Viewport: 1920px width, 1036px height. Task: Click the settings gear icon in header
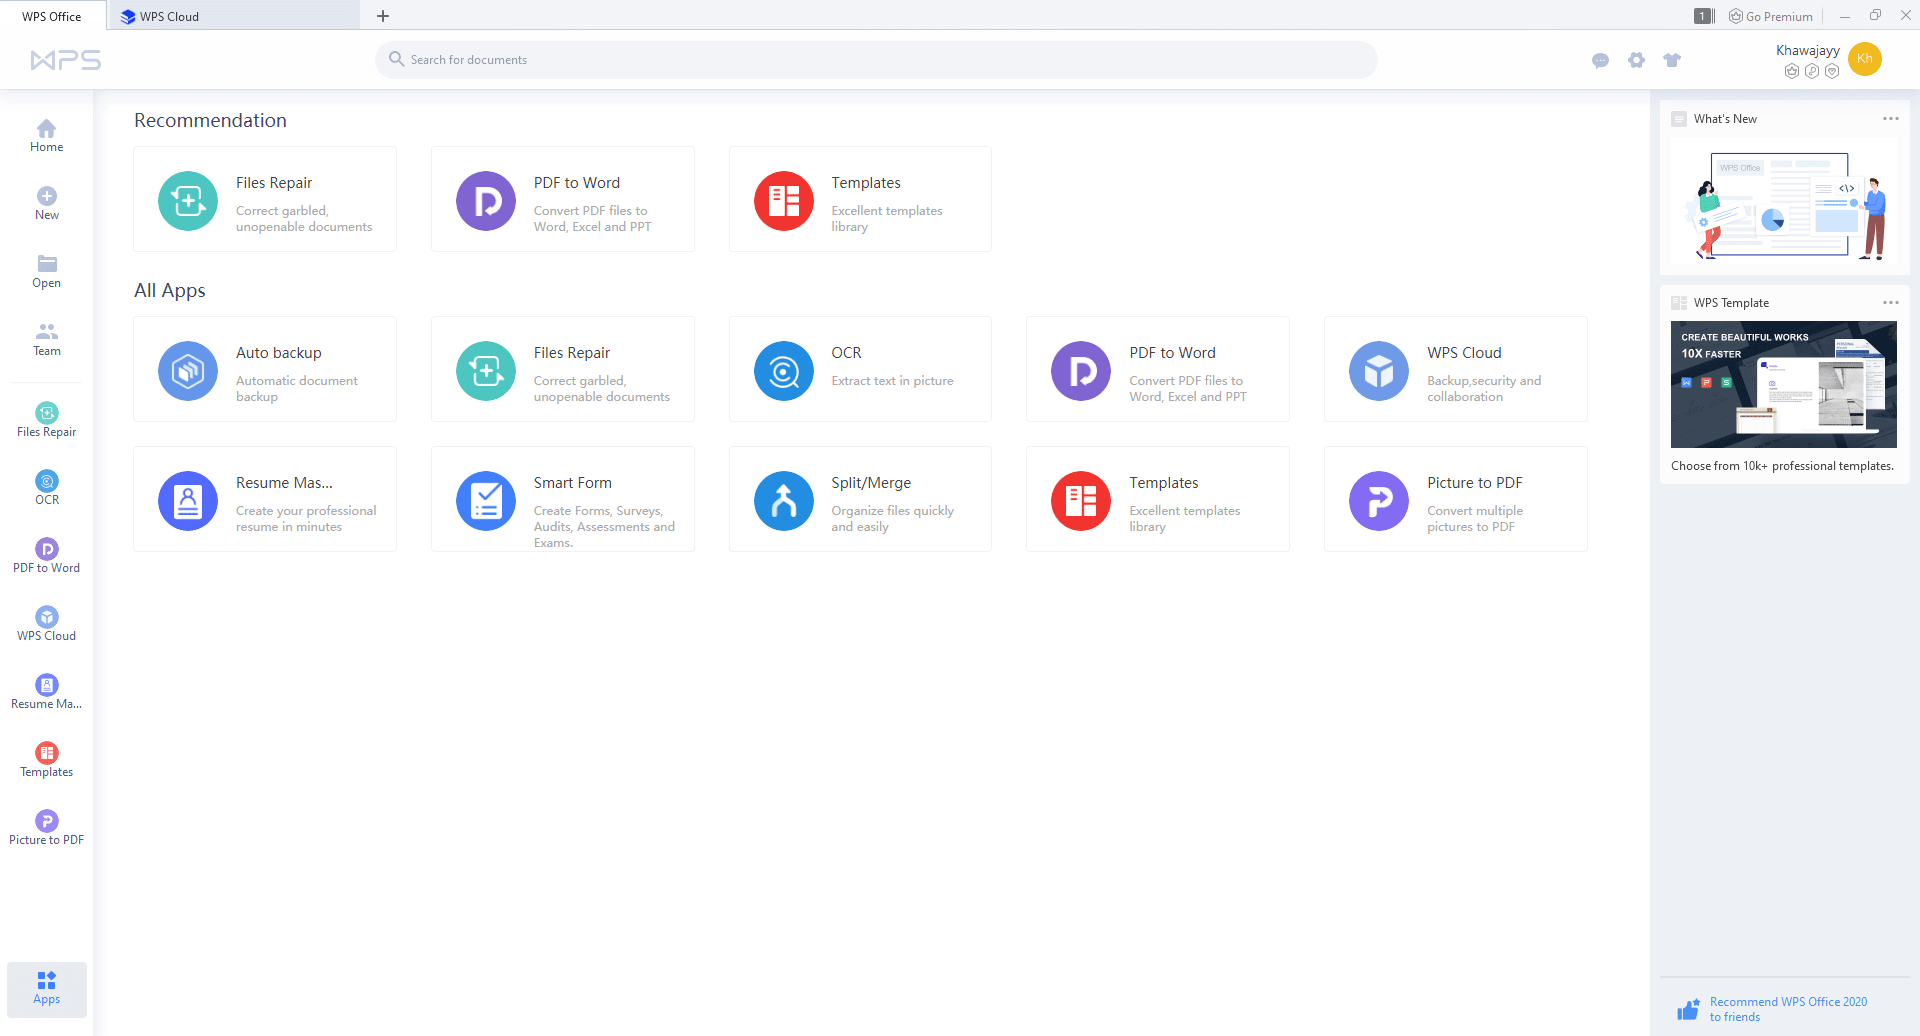tap(1636, 60)
